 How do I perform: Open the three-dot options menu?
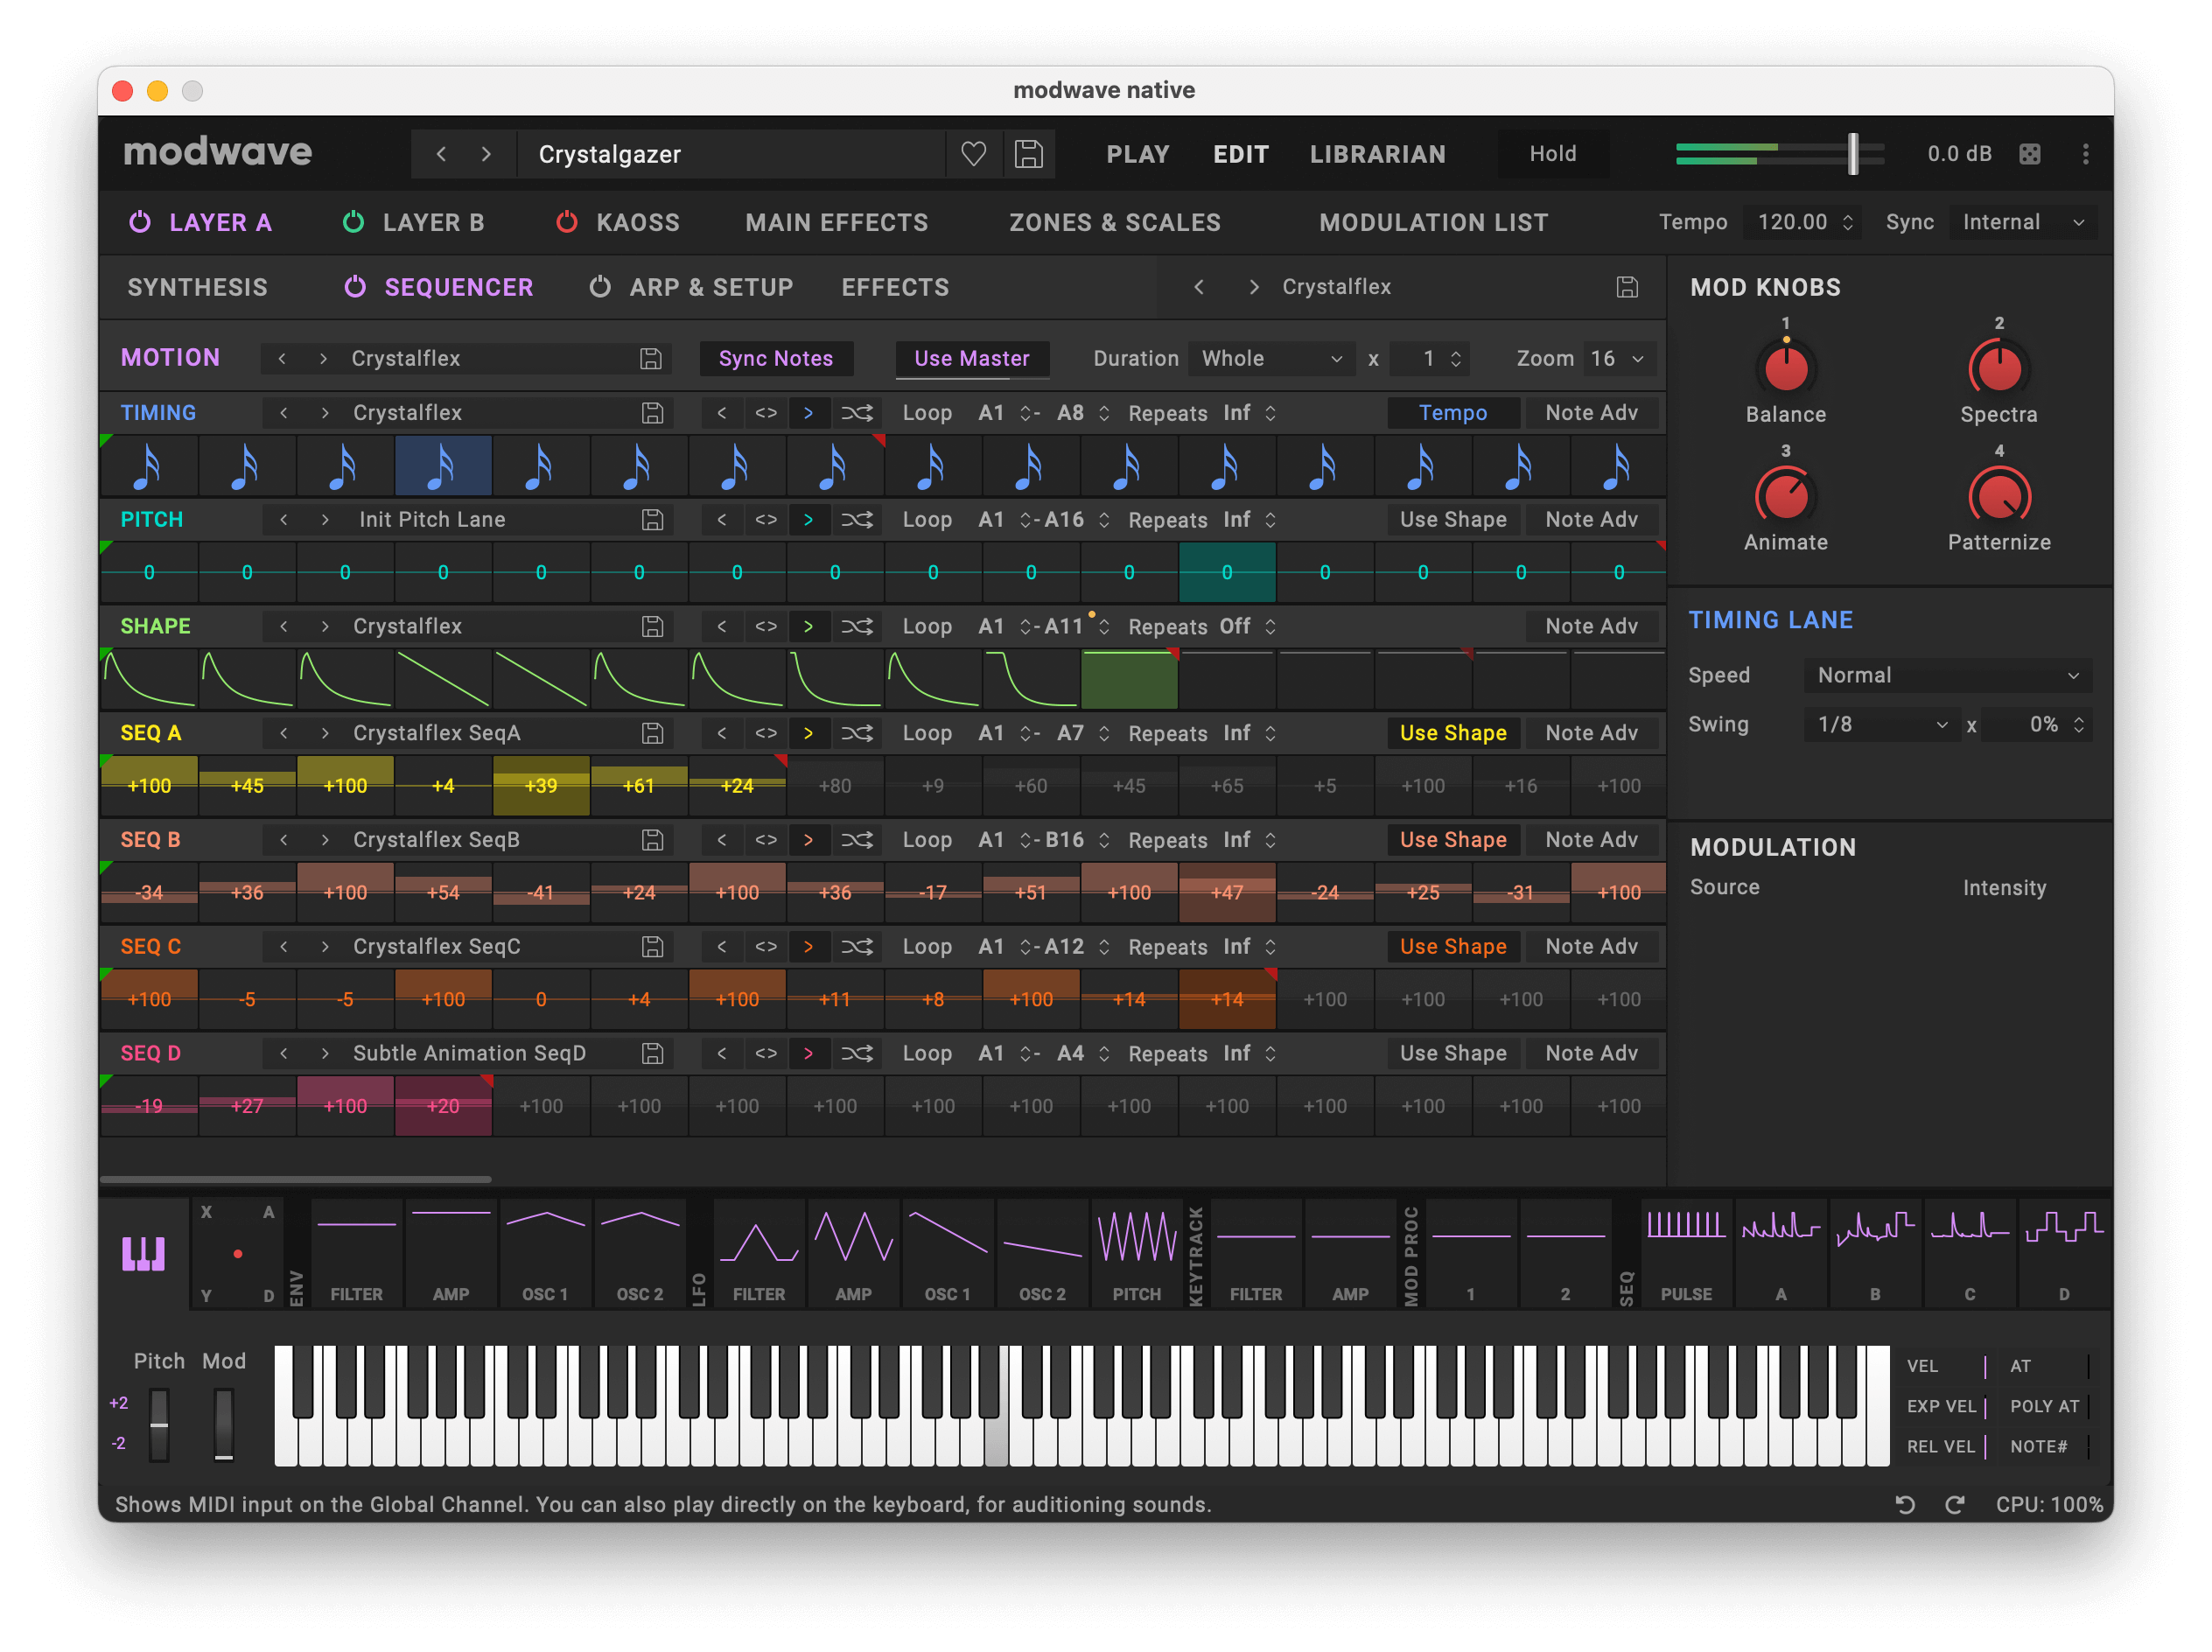pos(2085,154)
